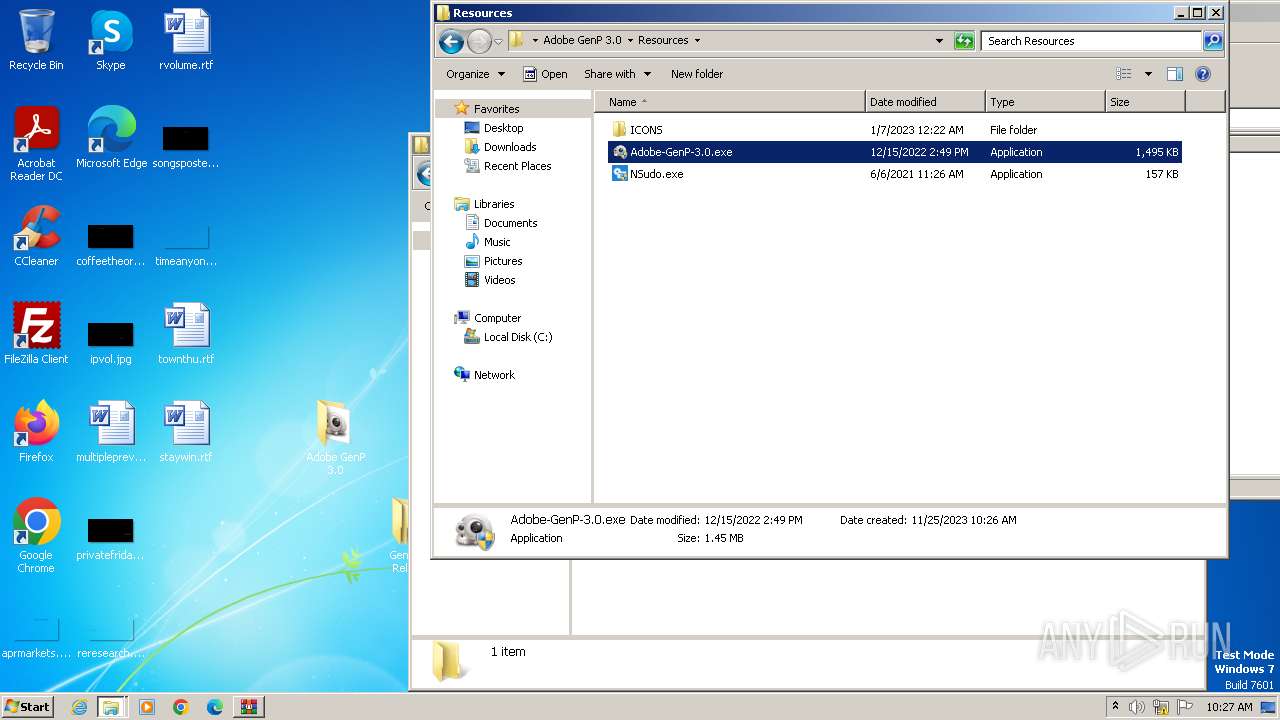
Task: Select multipleprev document on desktop
Action: click(x=110, y=432)
